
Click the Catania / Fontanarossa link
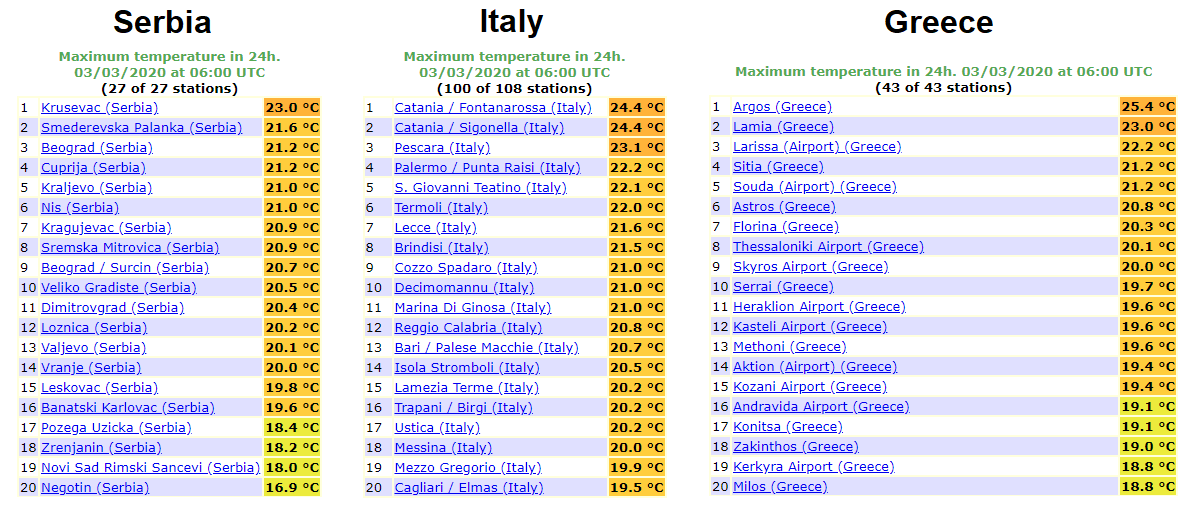[x=492, y=107]
